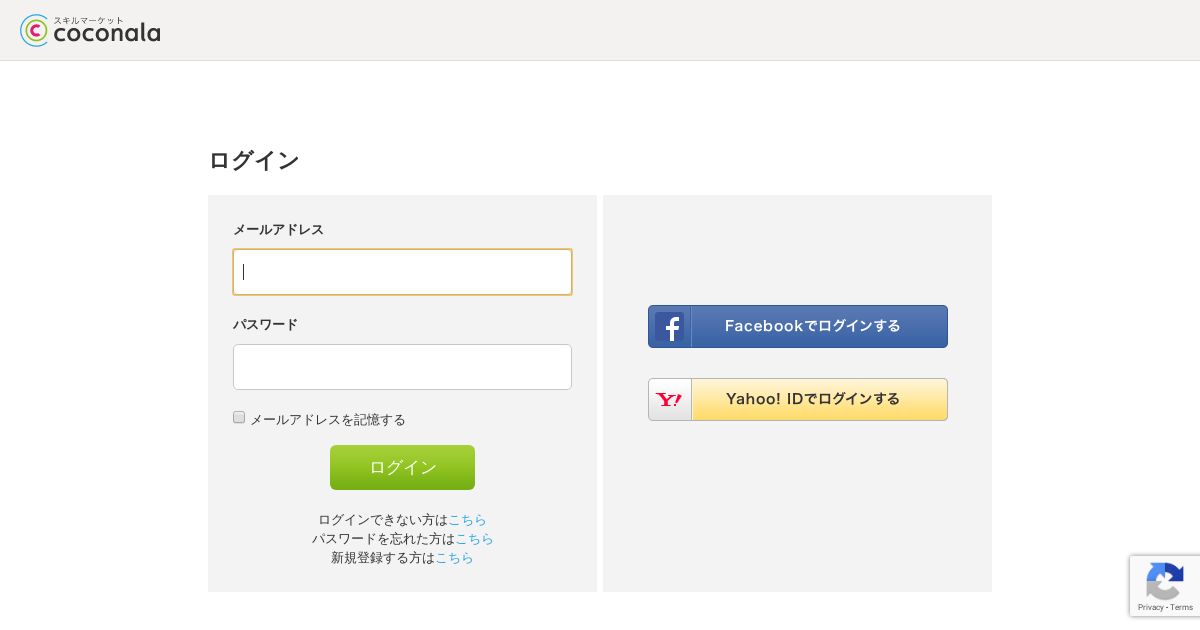Click the coconala circular logo icon
The height and width of the screenshot is (630, 1200).
[x=34, y=31]
